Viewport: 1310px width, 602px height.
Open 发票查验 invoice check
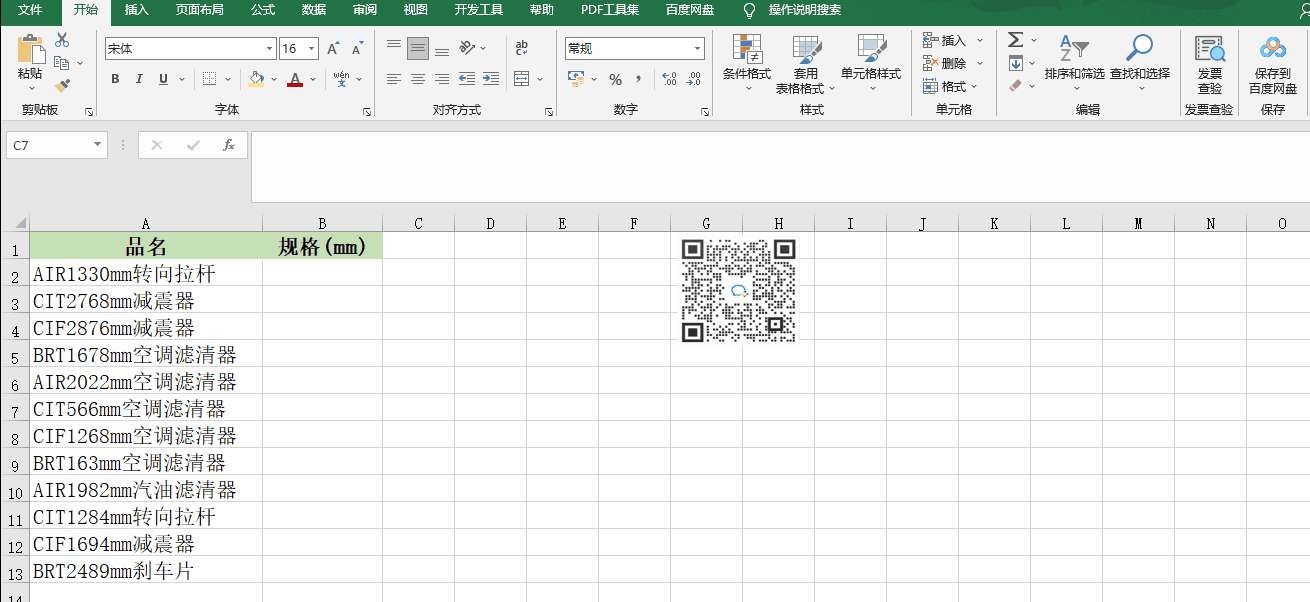(1209, 64)
